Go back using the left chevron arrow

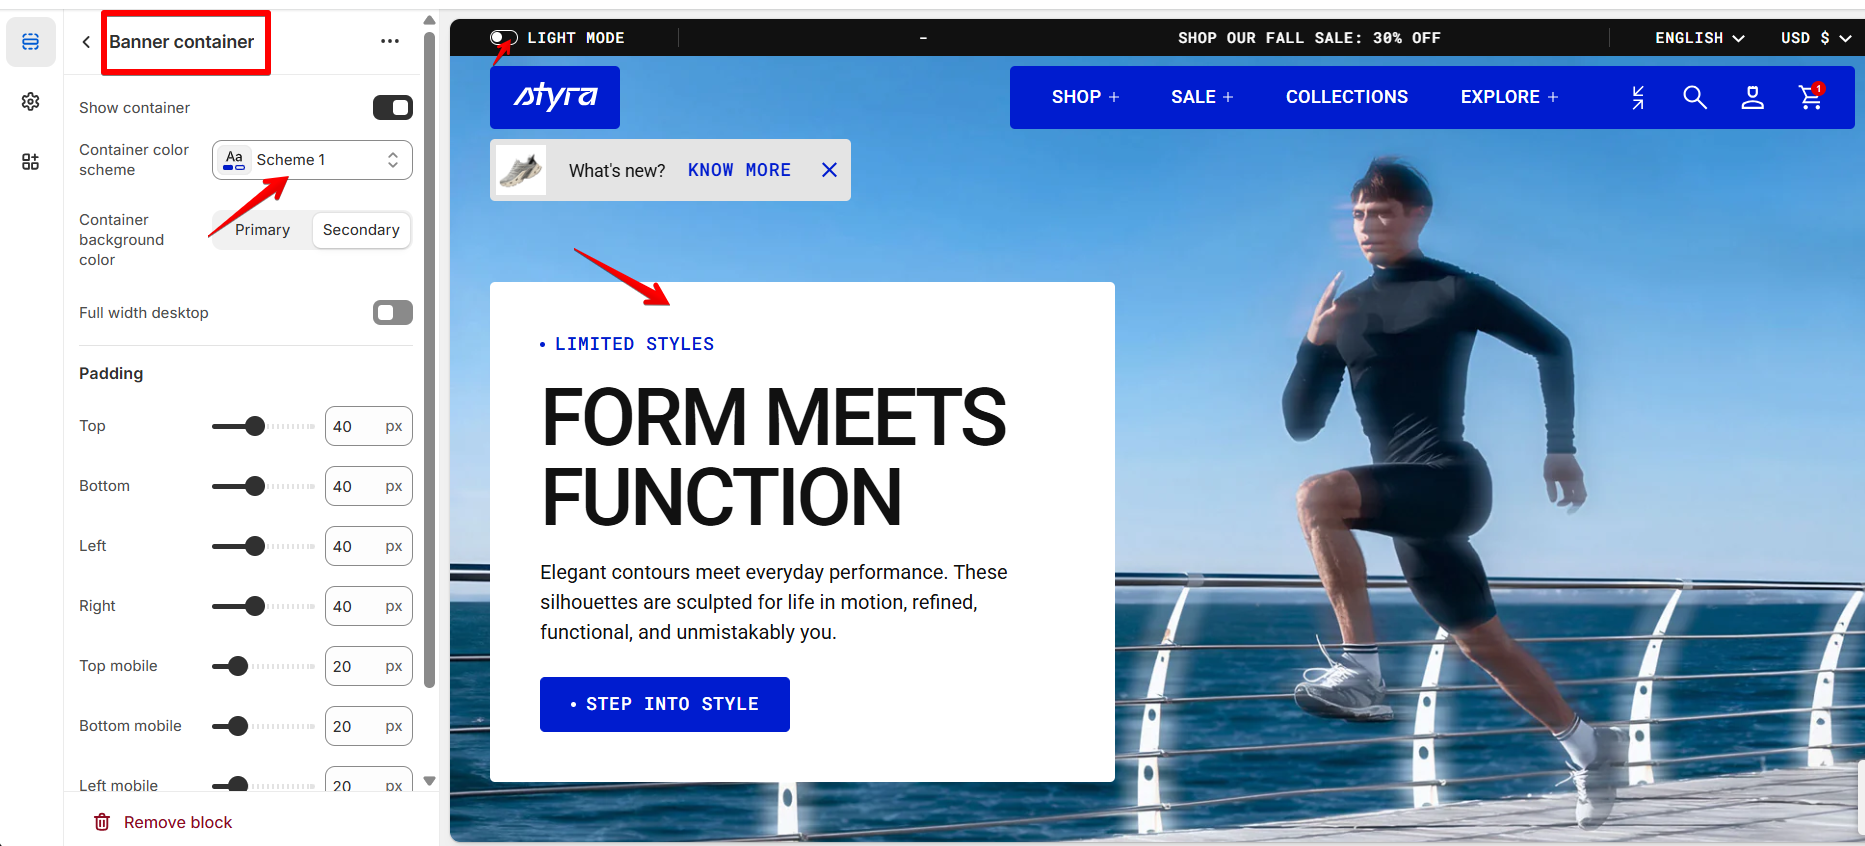tap(86, 42)
